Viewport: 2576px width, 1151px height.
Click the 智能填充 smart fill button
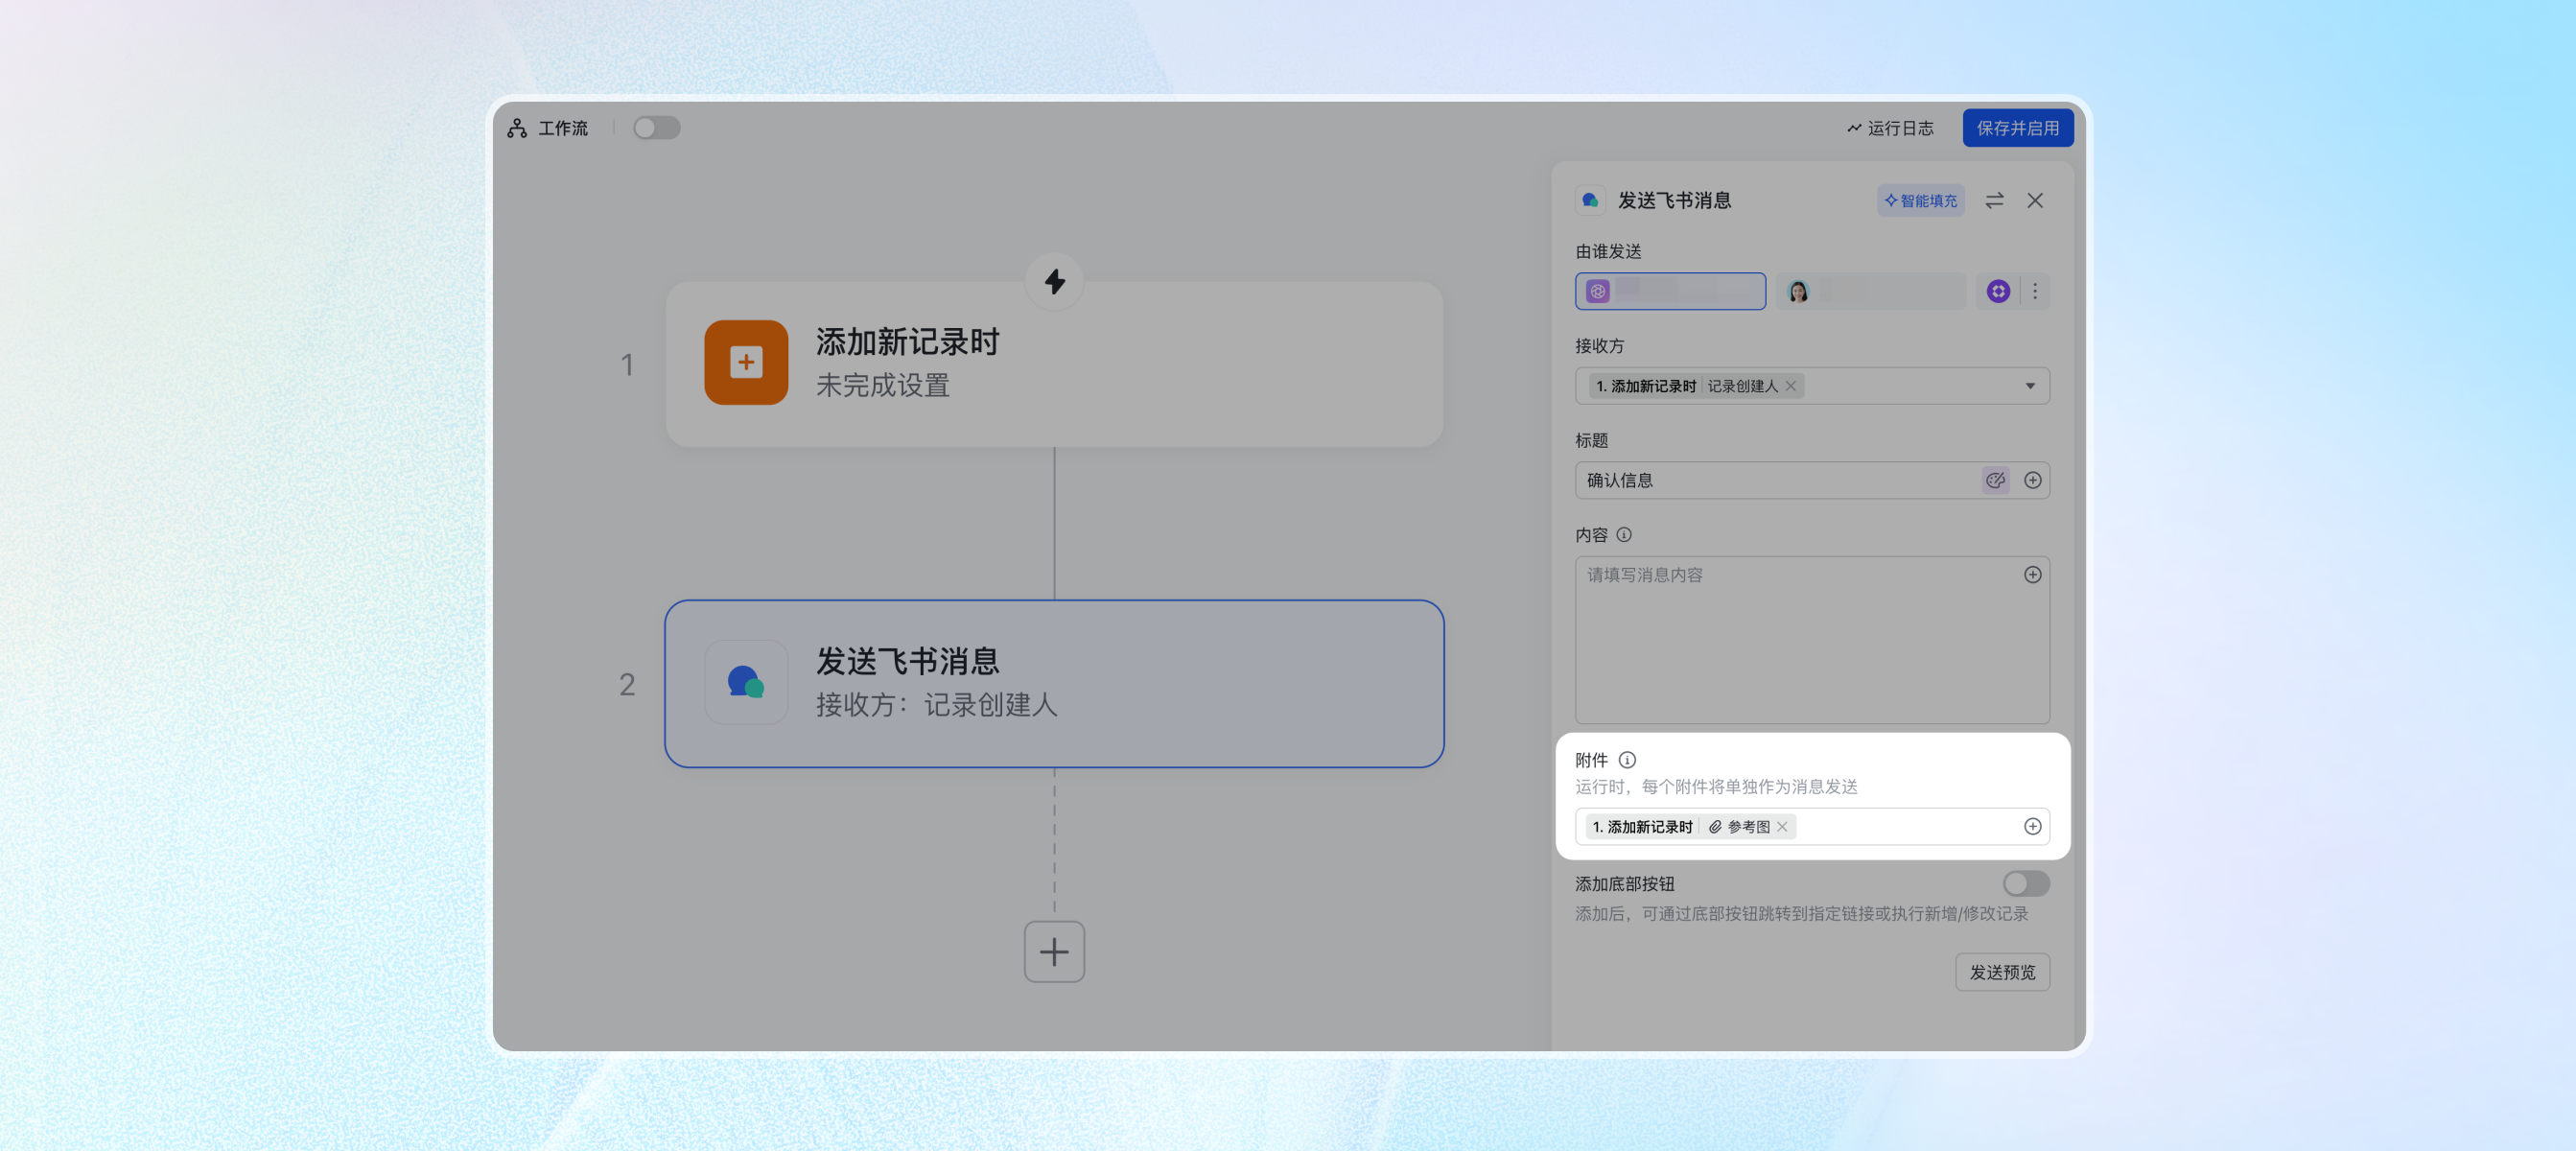1920,201
